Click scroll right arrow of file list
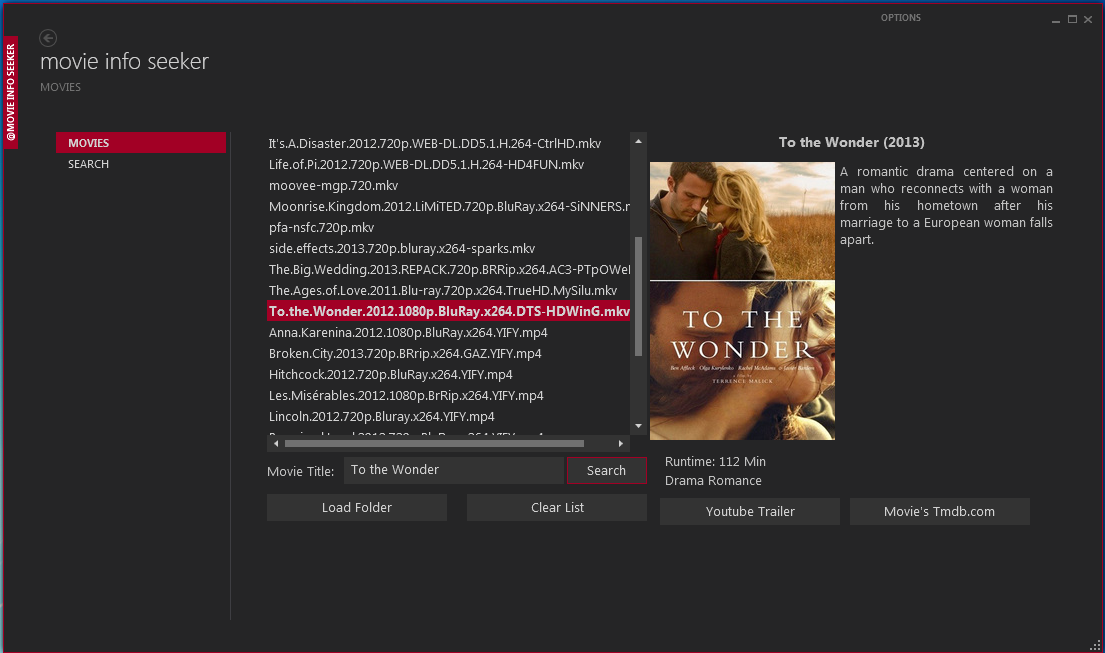This screenshot has width=1105, height=653. (x=621, y=444)
